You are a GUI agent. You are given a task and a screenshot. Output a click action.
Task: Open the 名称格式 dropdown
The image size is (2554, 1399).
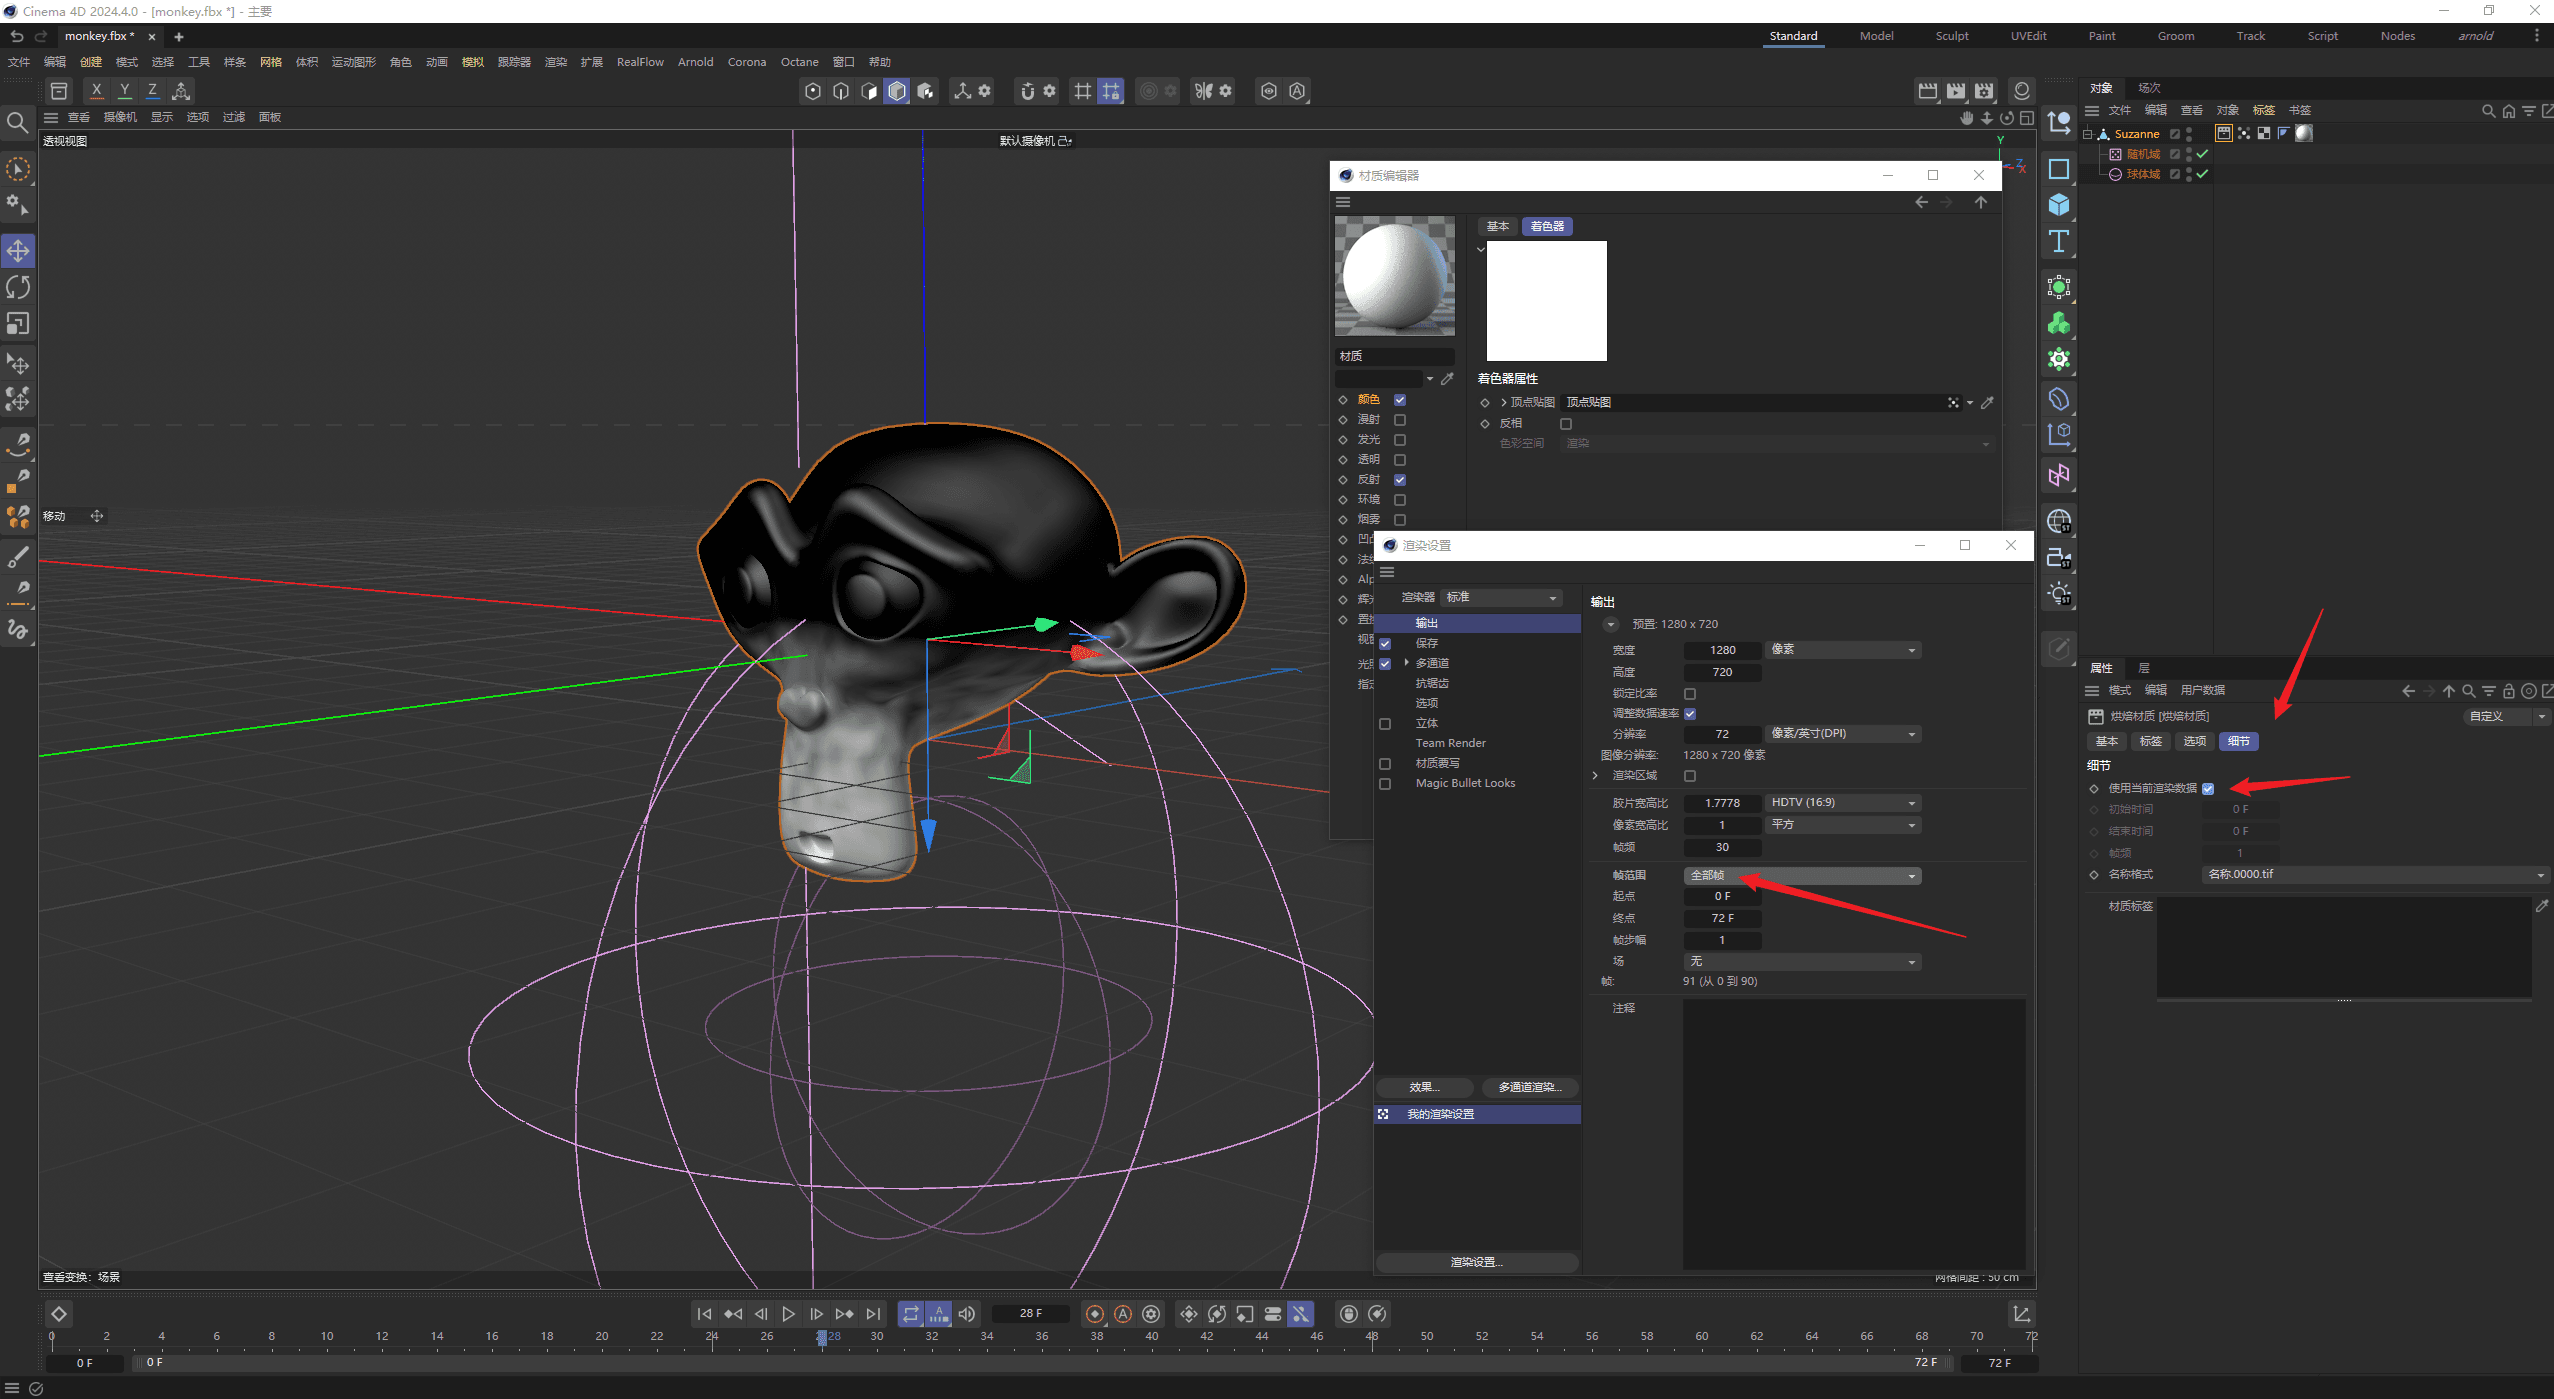click(2375, 875)
